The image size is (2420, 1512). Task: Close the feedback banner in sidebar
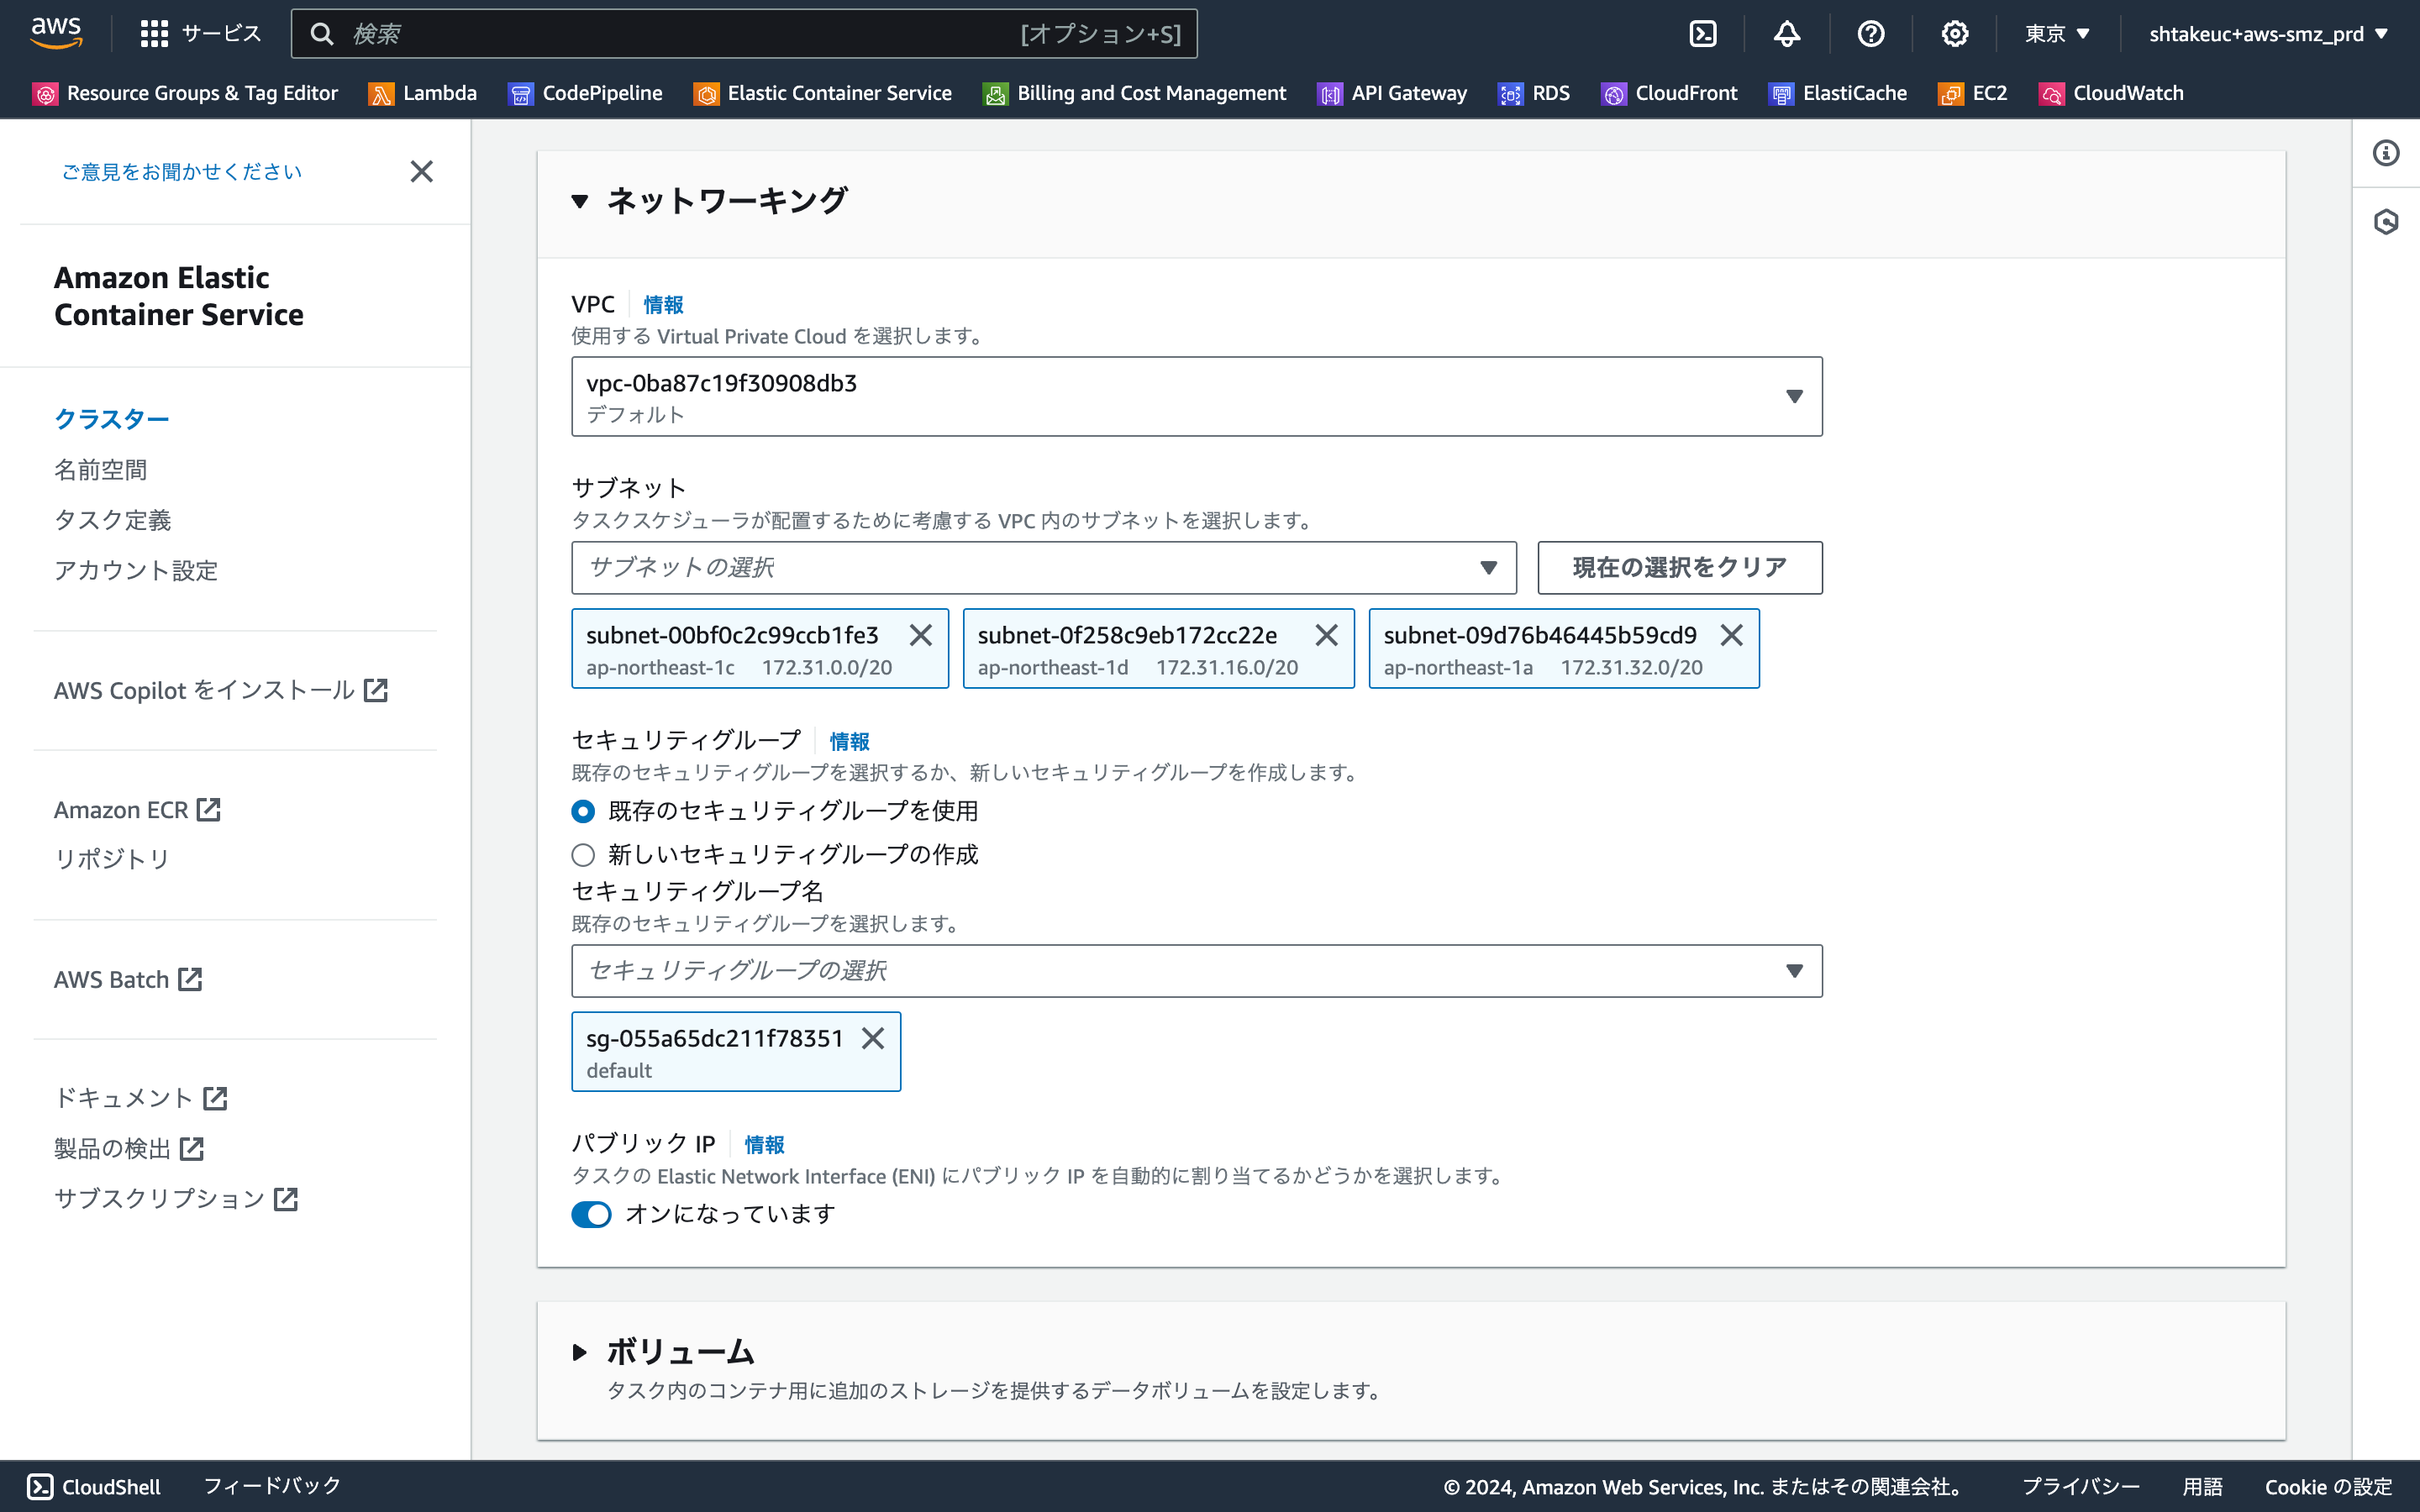click(422, 171)
